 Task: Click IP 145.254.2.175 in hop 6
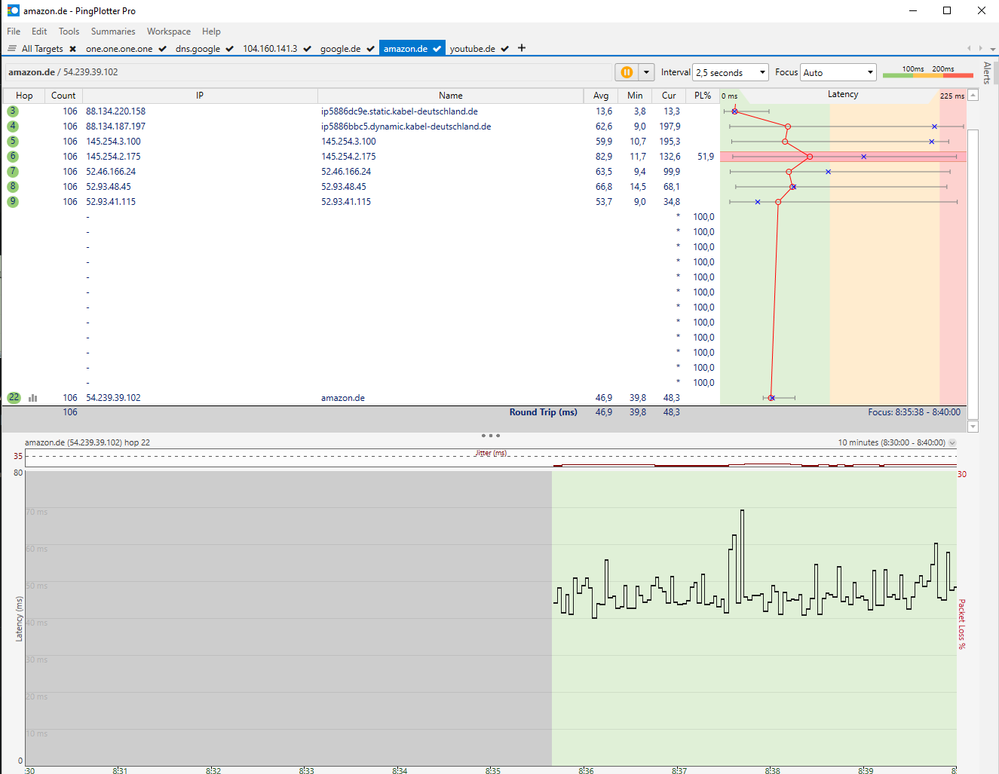113,156
